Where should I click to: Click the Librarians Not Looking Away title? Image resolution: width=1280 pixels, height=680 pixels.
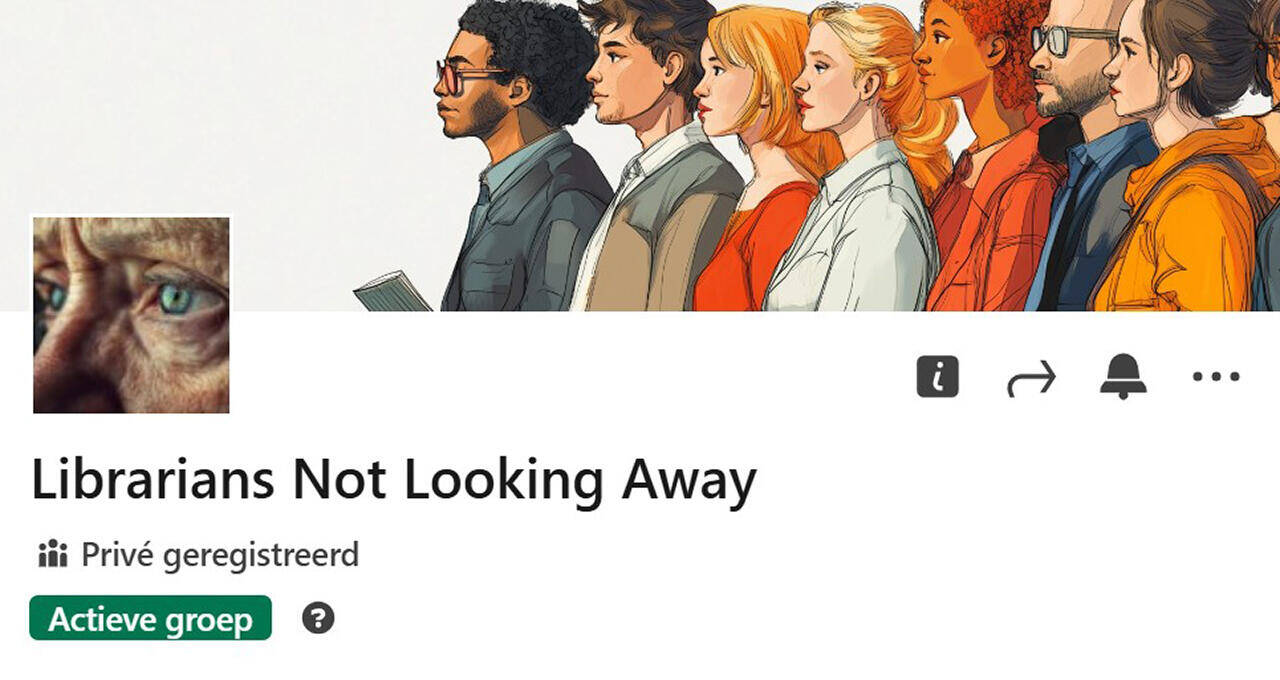394,481
